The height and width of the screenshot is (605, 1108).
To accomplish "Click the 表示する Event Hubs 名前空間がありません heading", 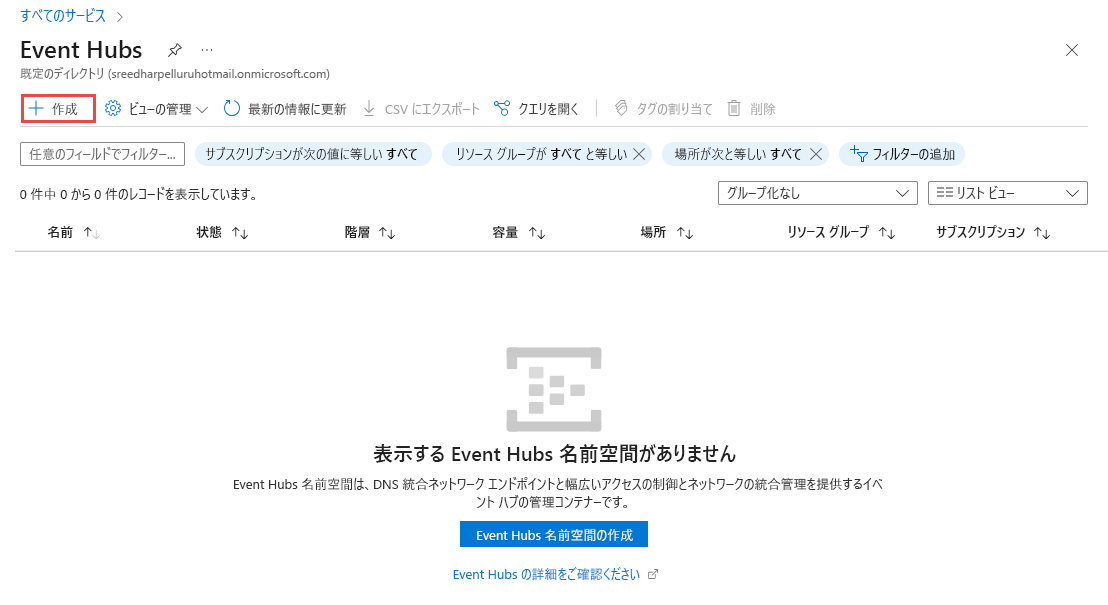I will coord(555,454).
